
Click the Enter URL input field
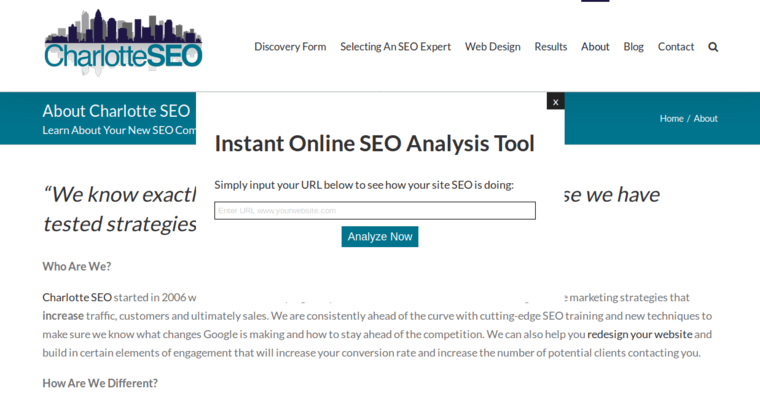(375, 210)
